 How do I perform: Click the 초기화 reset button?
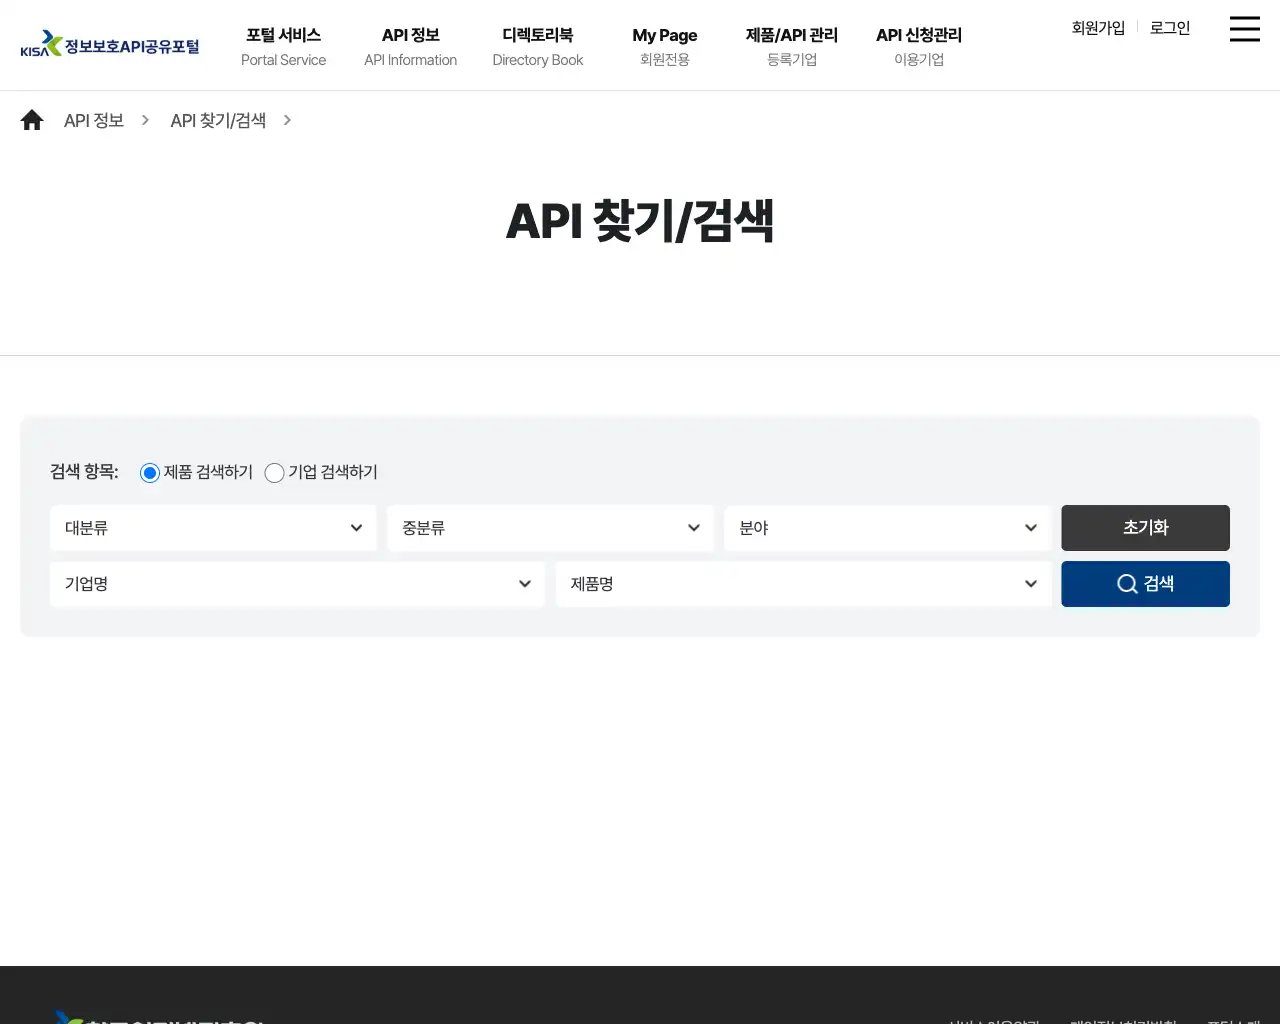point(1145,528)
